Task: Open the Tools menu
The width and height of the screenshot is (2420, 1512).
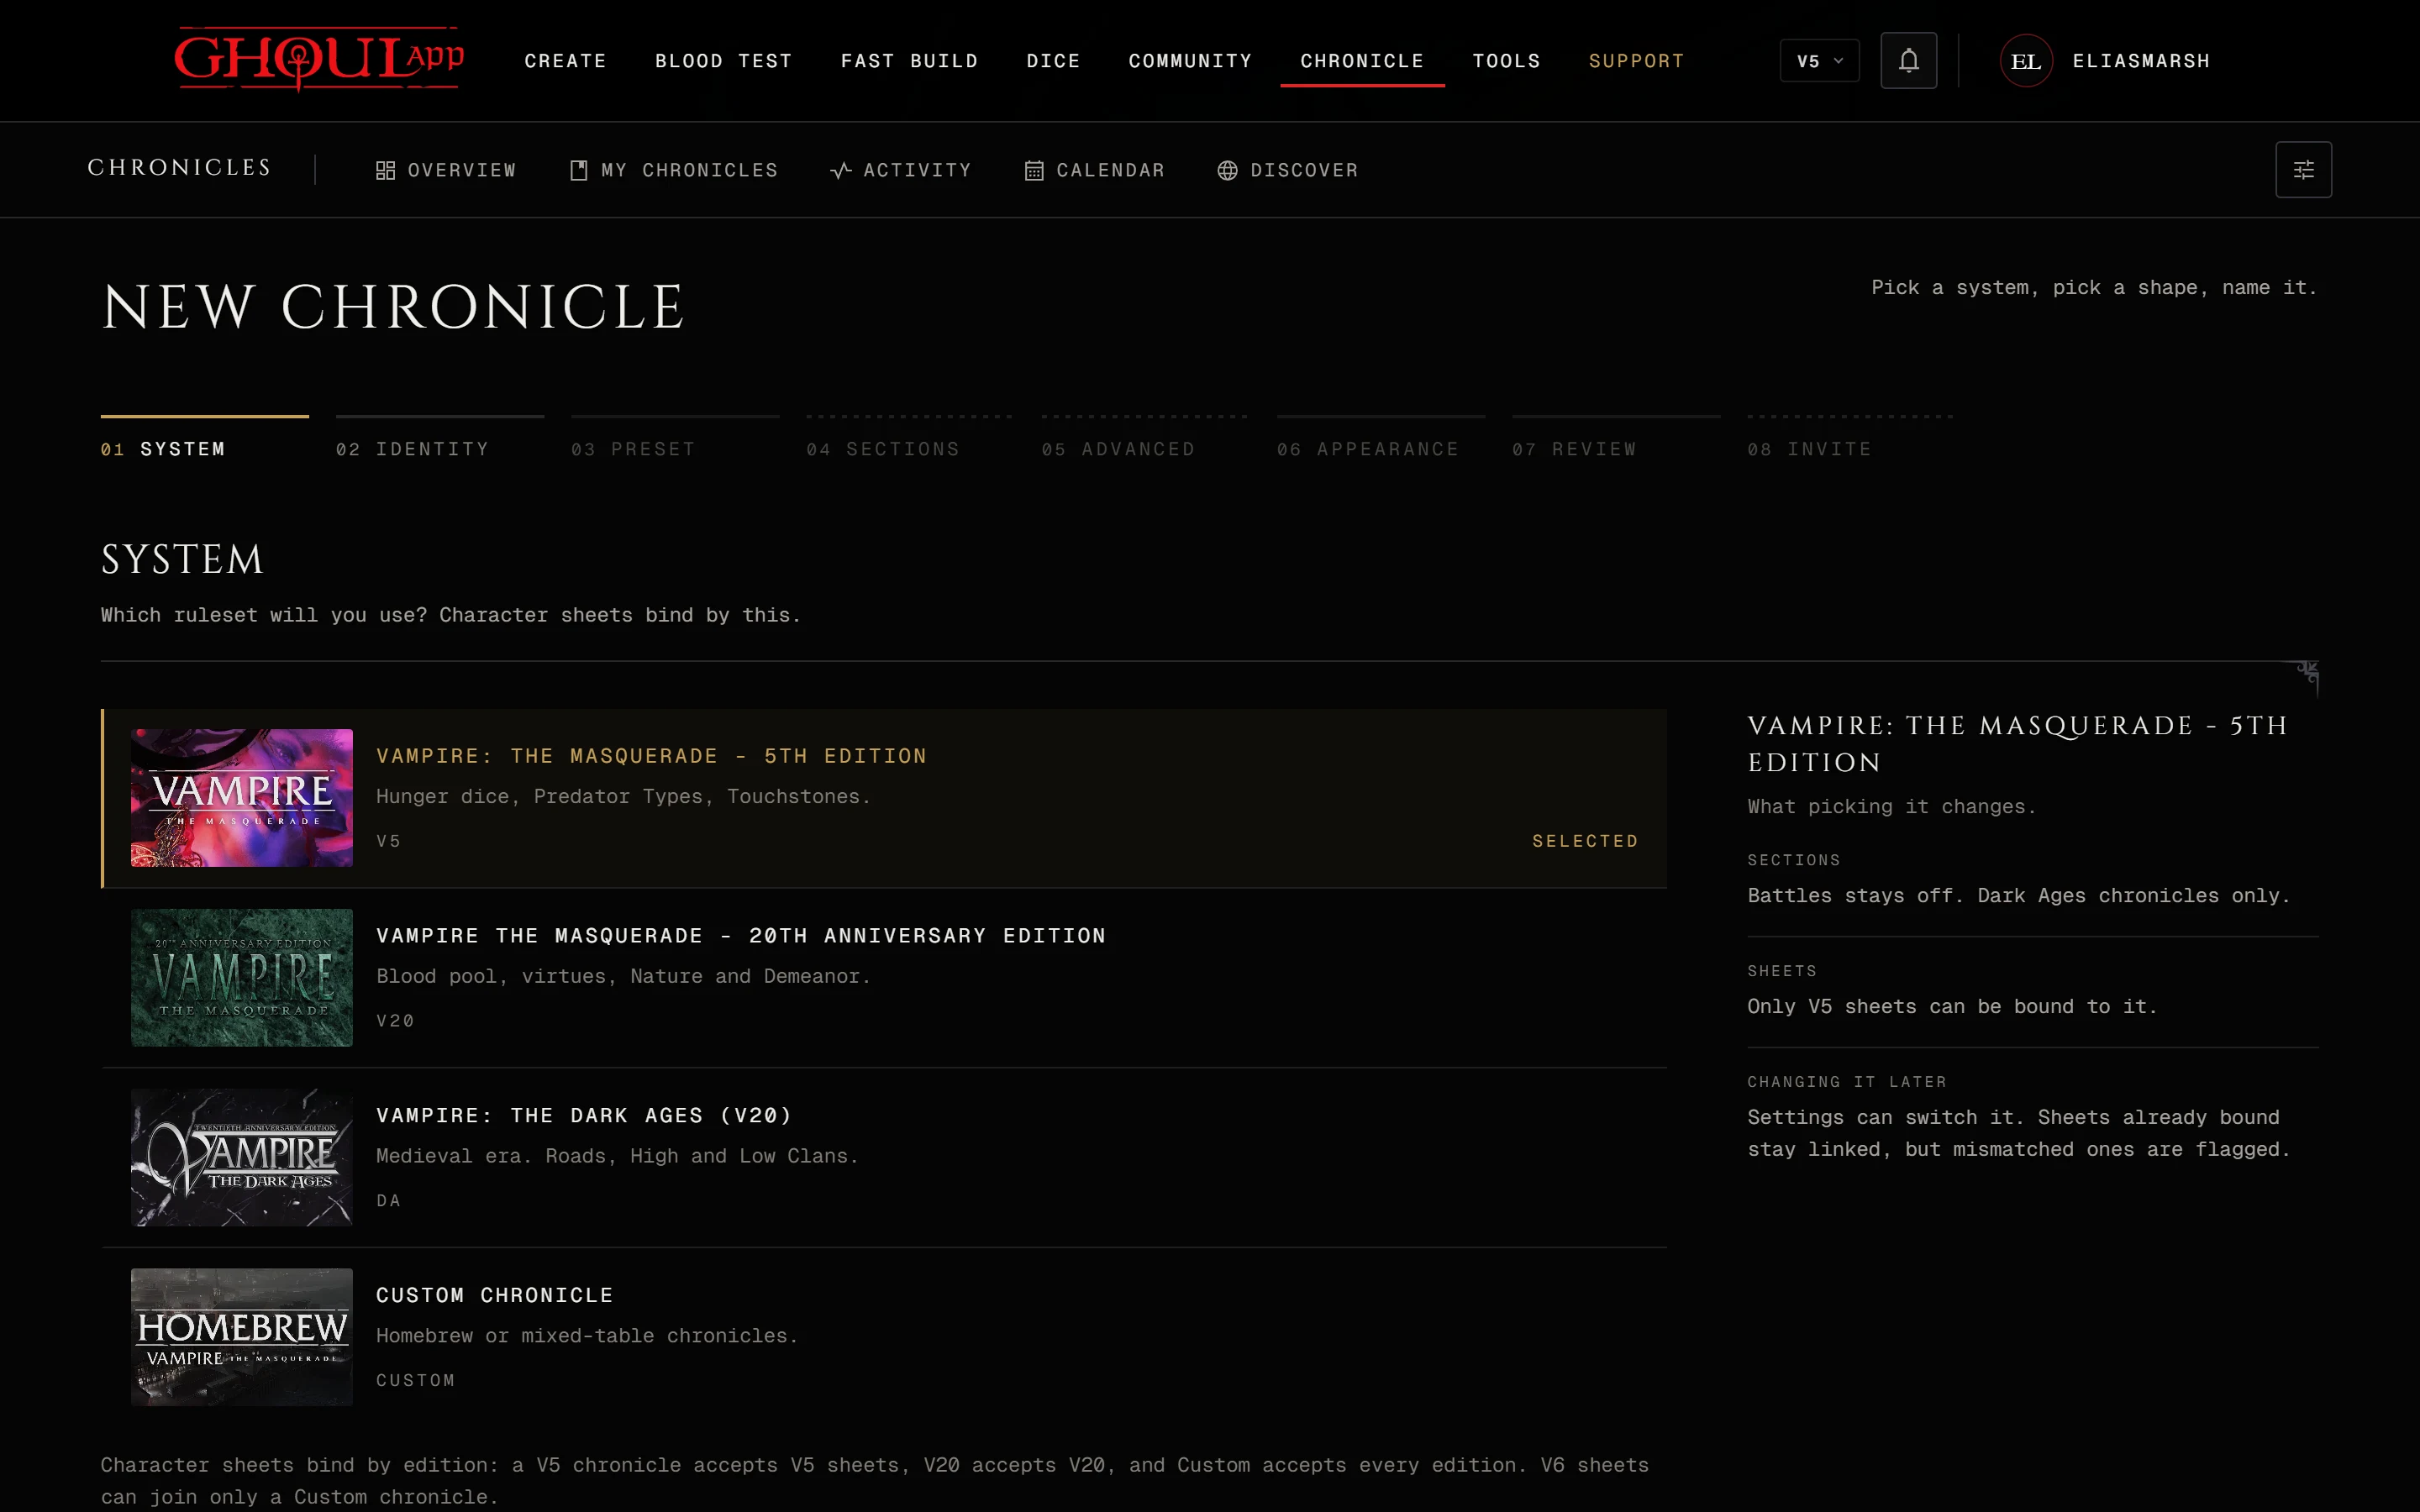Action: 1506,61
